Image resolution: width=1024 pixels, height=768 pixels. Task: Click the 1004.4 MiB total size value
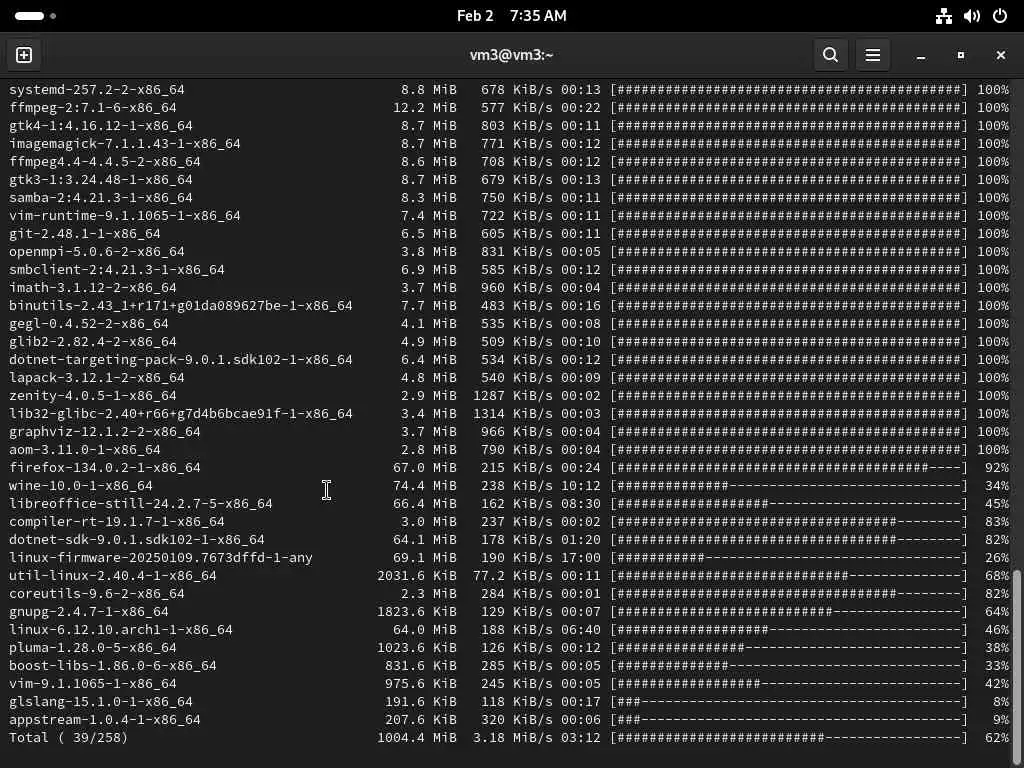417,737
